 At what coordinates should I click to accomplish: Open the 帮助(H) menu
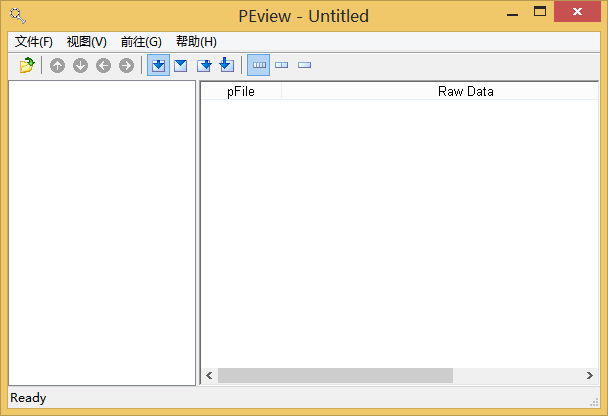[x=196, y=41]
